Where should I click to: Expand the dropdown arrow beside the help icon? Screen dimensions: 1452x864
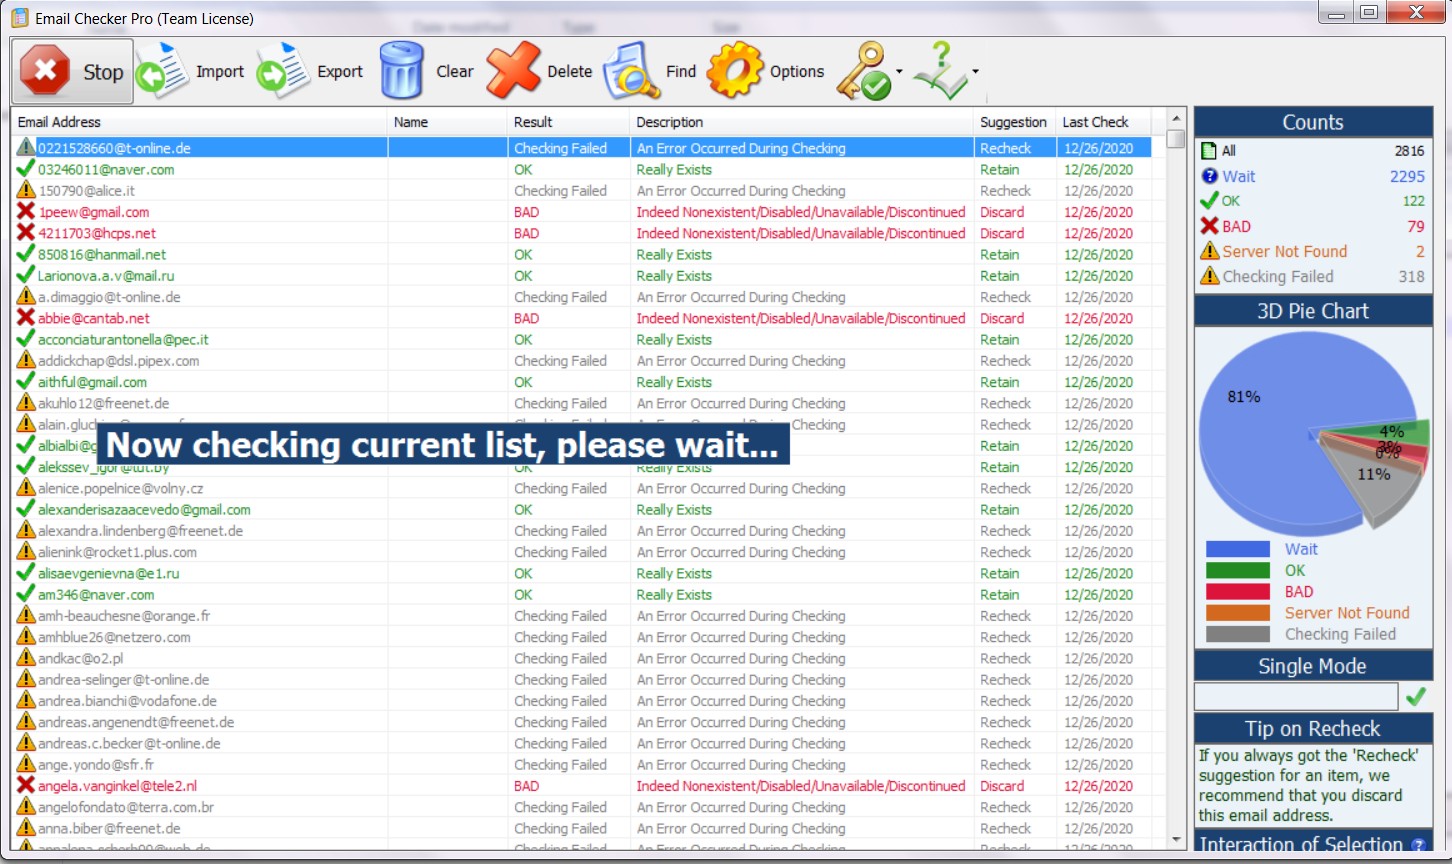(975, 72)
